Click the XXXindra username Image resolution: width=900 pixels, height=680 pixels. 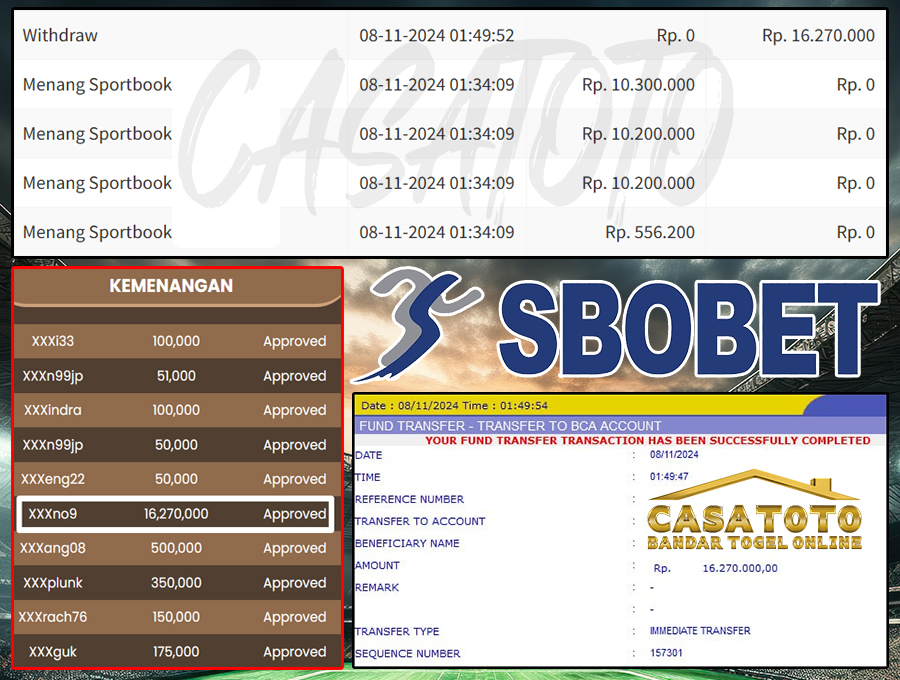point(51,410)
